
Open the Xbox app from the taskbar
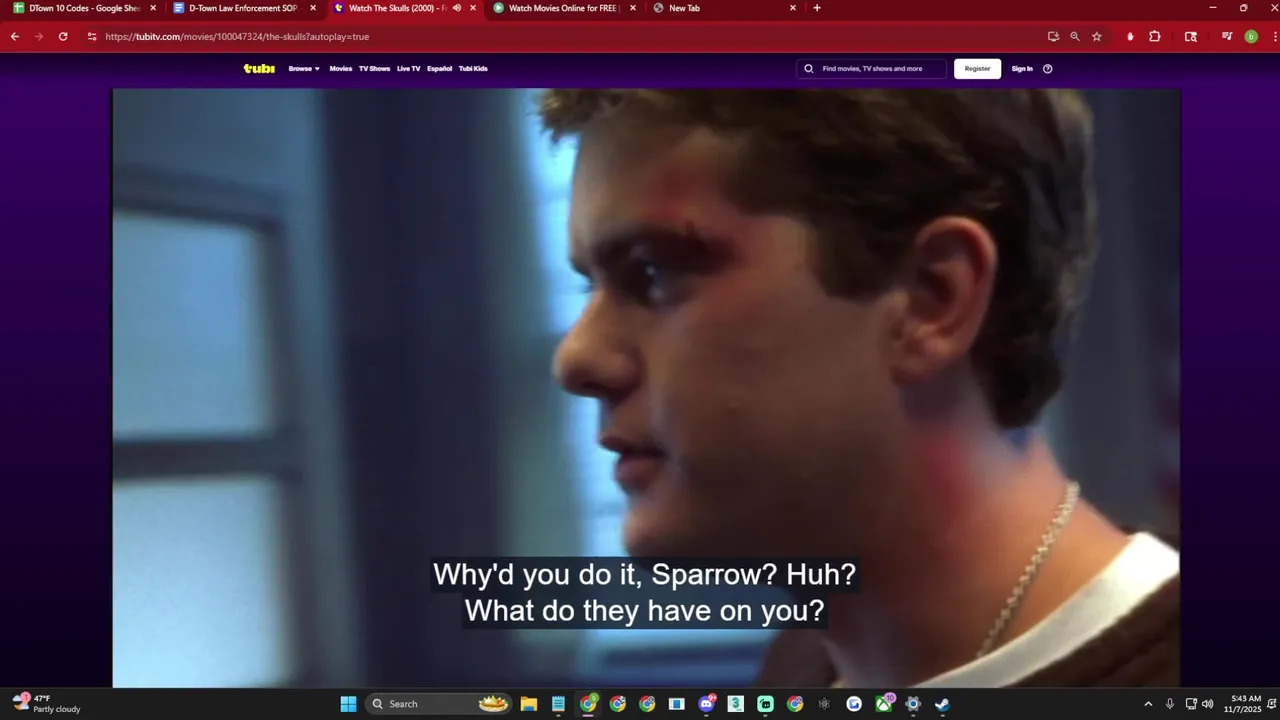[x=884, y=704]
